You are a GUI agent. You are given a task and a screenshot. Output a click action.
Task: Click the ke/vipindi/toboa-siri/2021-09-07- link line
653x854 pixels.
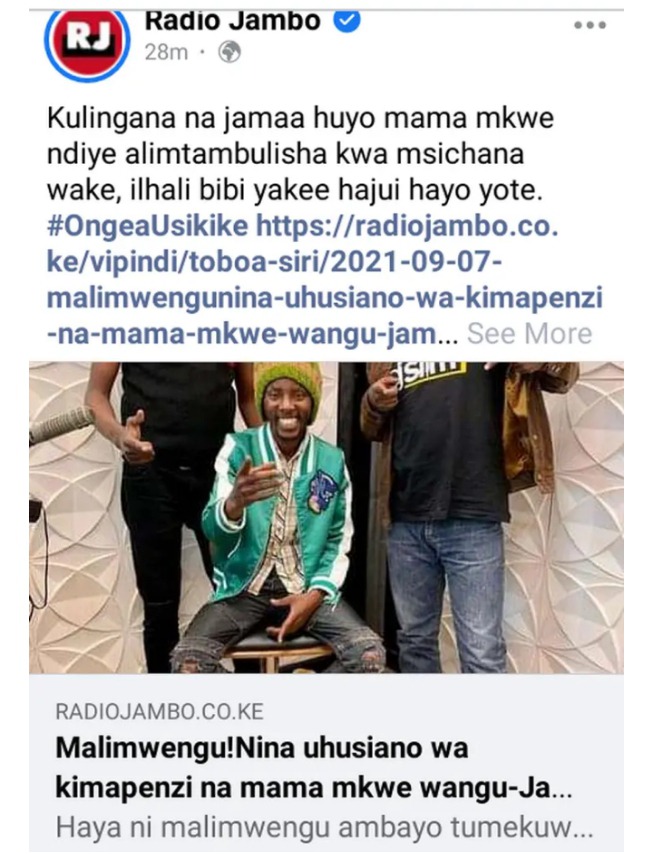tap(274, 262)
